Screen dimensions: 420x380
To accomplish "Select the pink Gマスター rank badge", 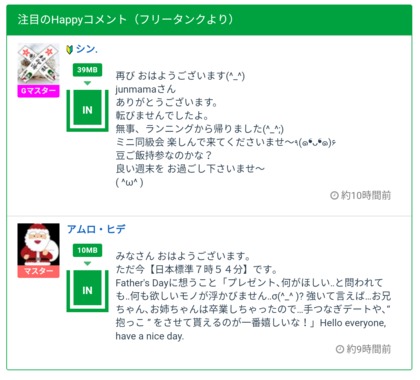I will point(38,91).
